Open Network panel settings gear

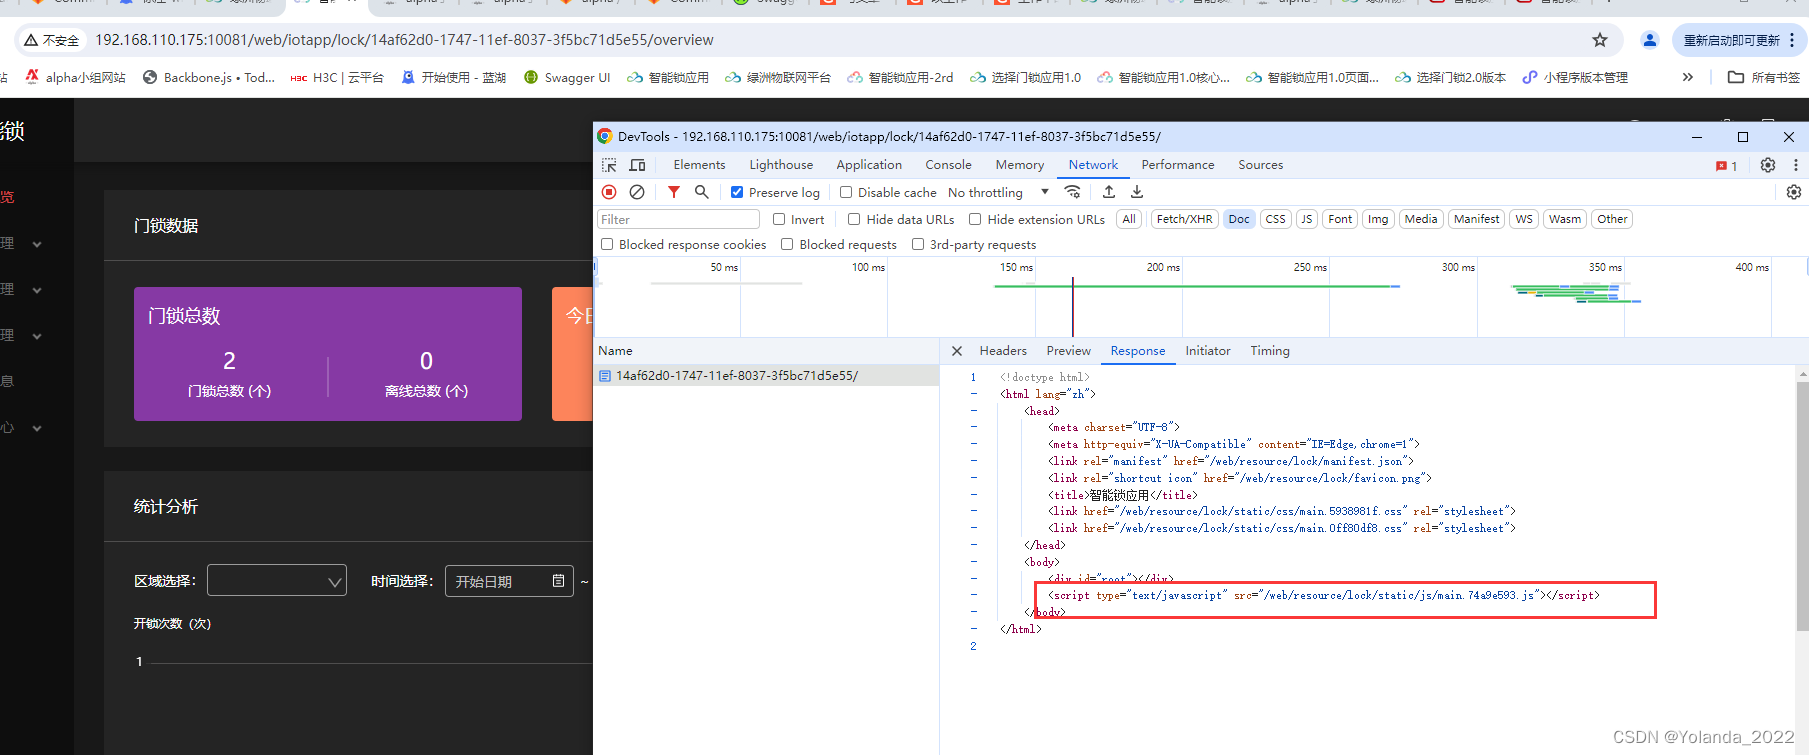(x=1794, y=192)
